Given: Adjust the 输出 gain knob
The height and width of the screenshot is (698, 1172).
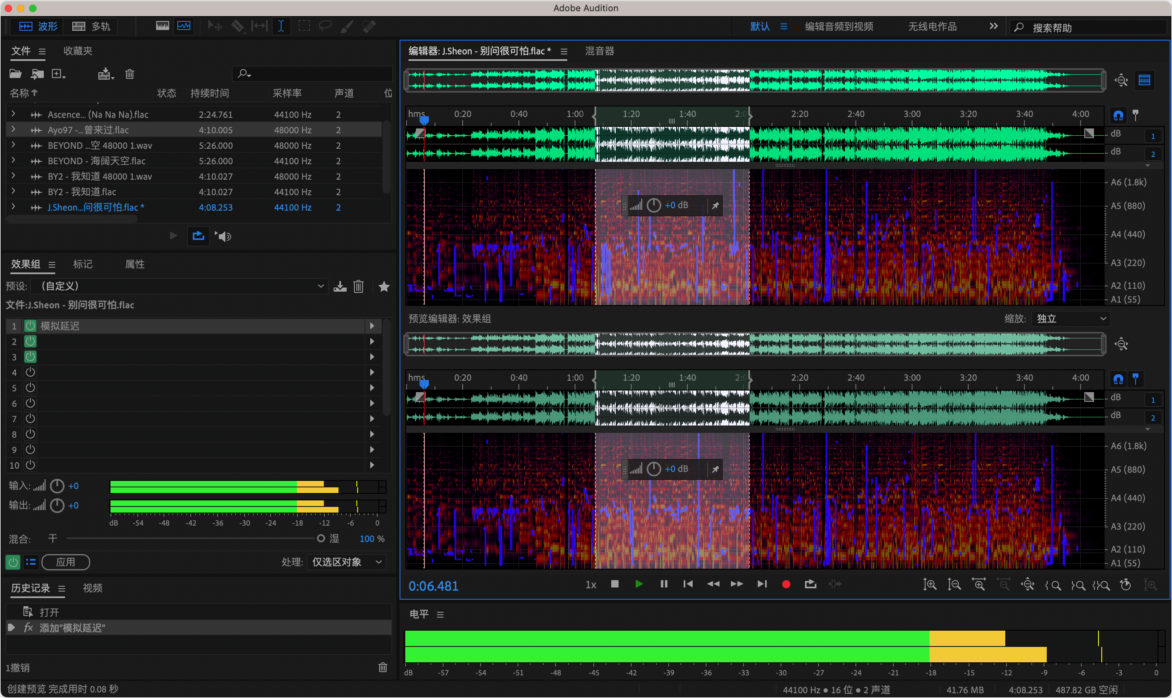Looking at the screenshot, I should 57,505.
